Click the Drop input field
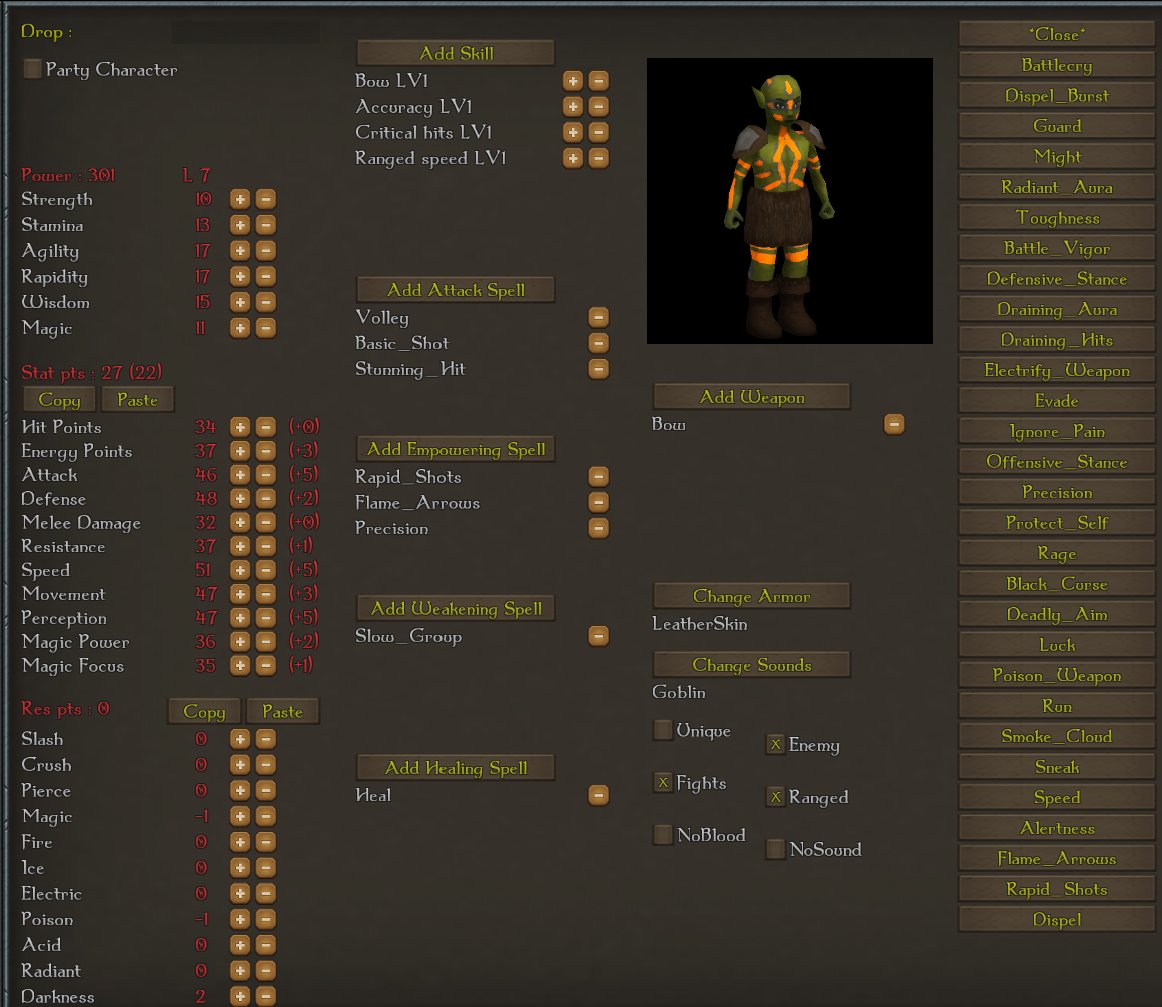This screenshot has height=1007, width=1162. tap(245, 31)
